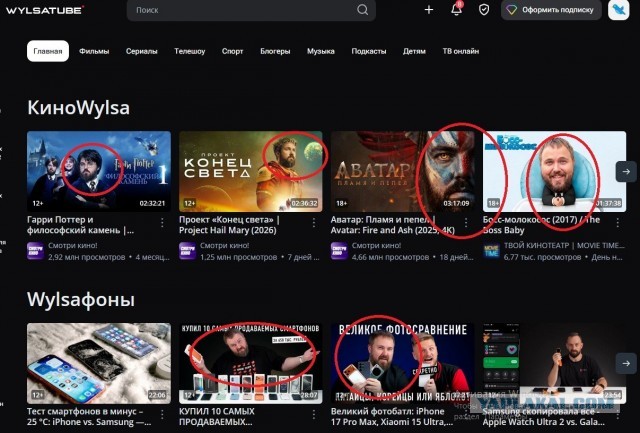640x433 pixels.
Task: Click 6,77 тыс. просмотров text
Action: [542, 258]
